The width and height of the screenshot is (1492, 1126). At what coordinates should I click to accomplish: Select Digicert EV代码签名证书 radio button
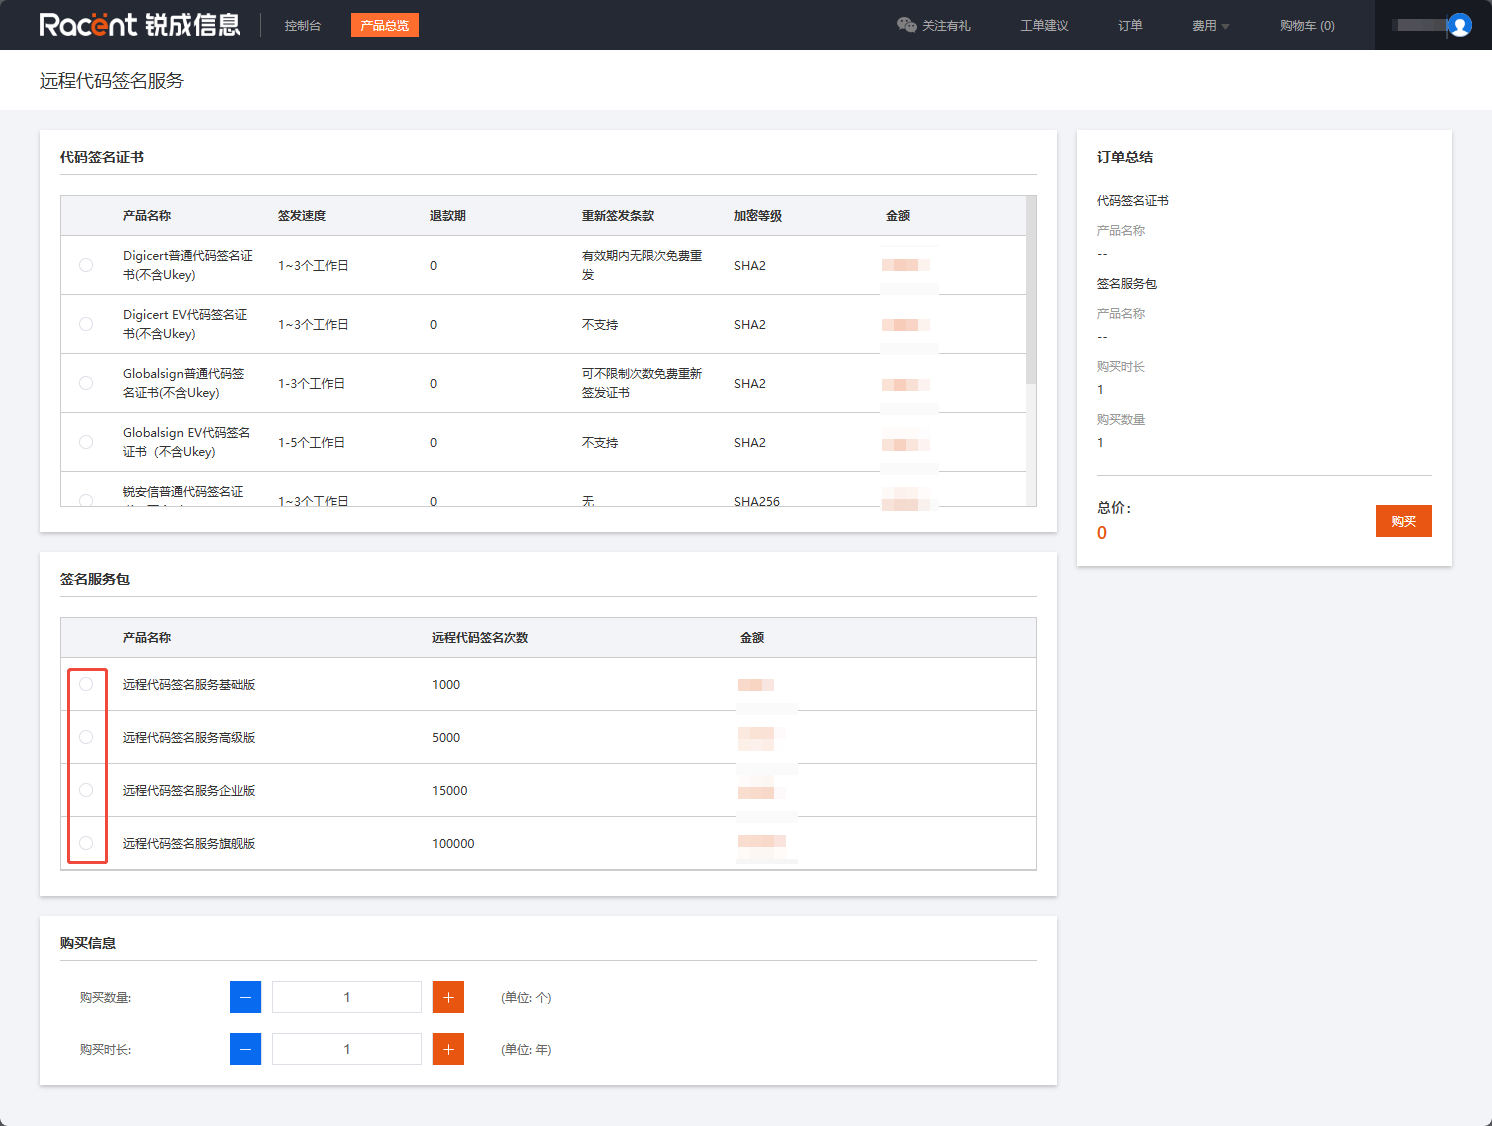(86, 324)
